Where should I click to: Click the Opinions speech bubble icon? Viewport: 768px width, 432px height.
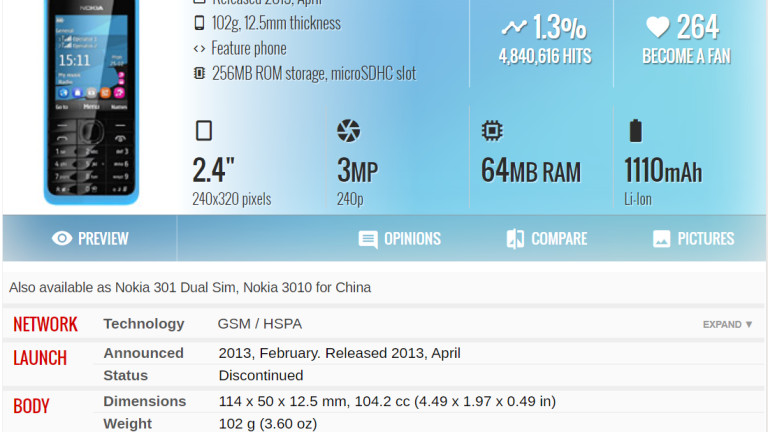368,239
